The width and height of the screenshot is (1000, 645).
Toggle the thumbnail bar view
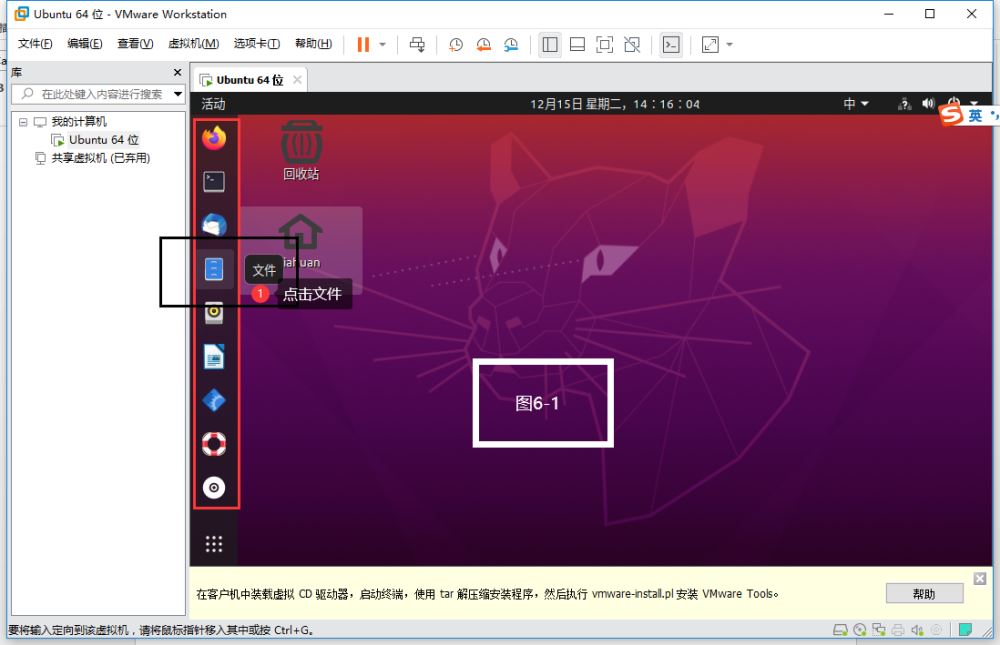pyautogui.click(x=577, y=45)
